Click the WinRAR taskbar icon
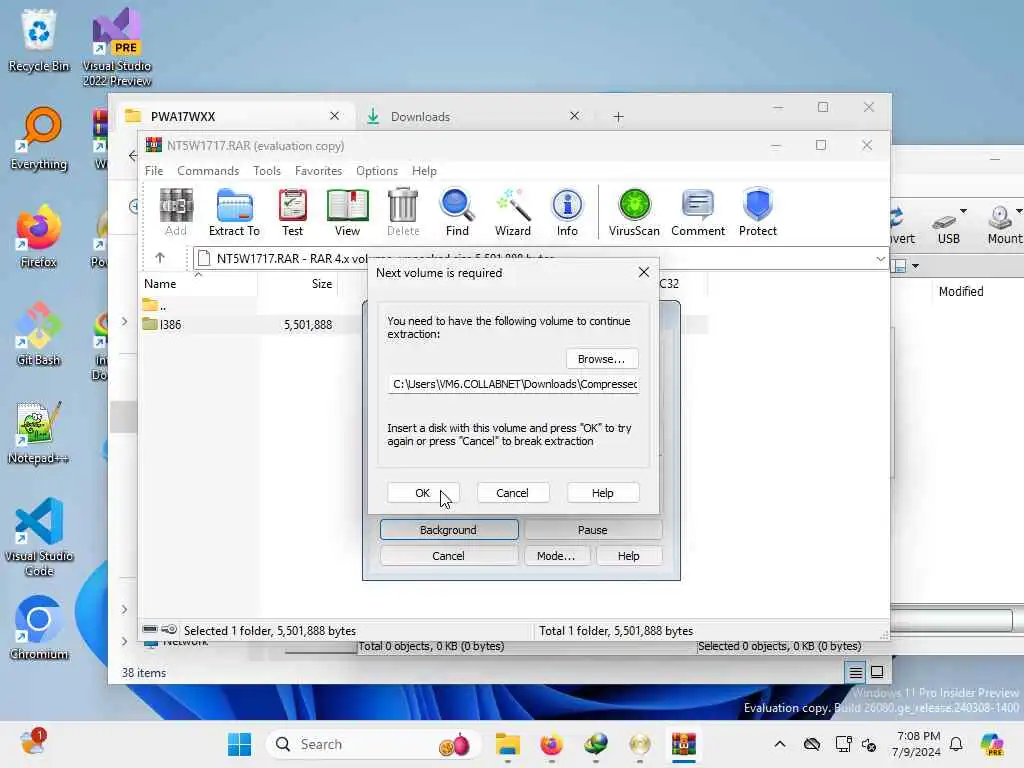The image size is (1024, 768). pos(684,744)
